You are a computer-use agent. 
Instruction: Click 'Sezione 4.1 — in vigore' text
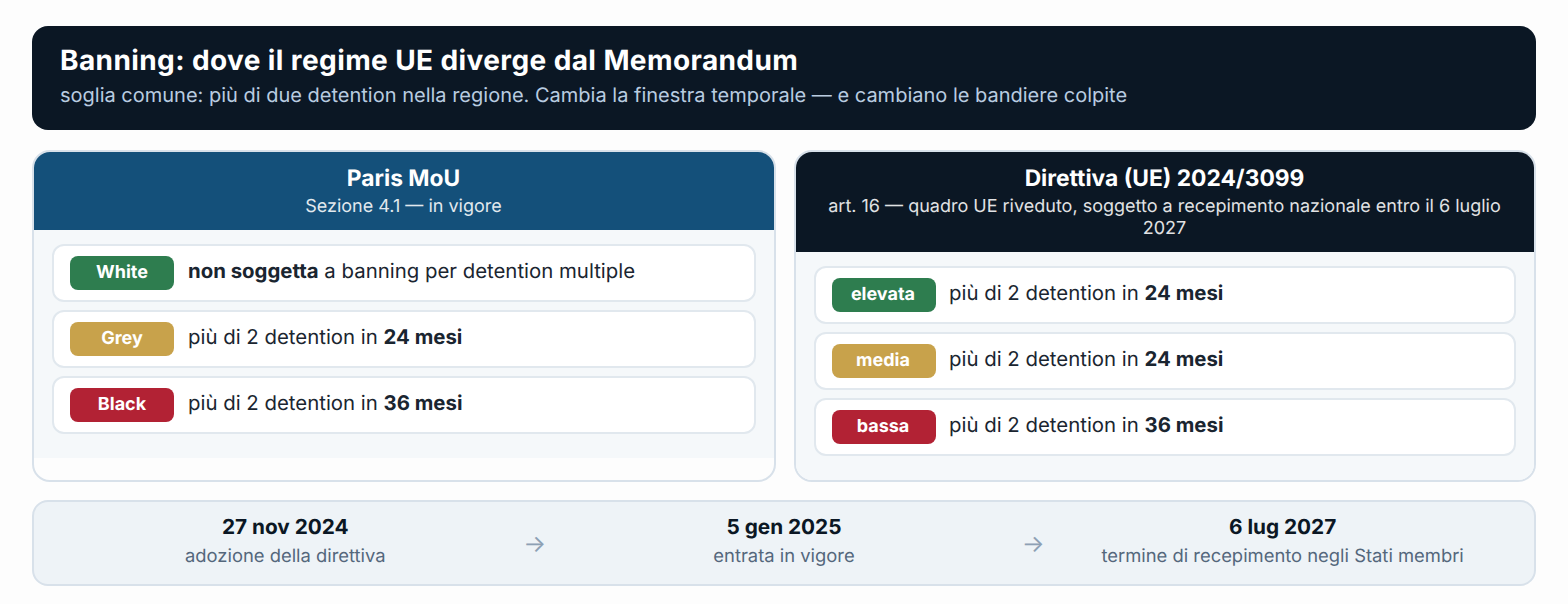[x=403, y=206]
